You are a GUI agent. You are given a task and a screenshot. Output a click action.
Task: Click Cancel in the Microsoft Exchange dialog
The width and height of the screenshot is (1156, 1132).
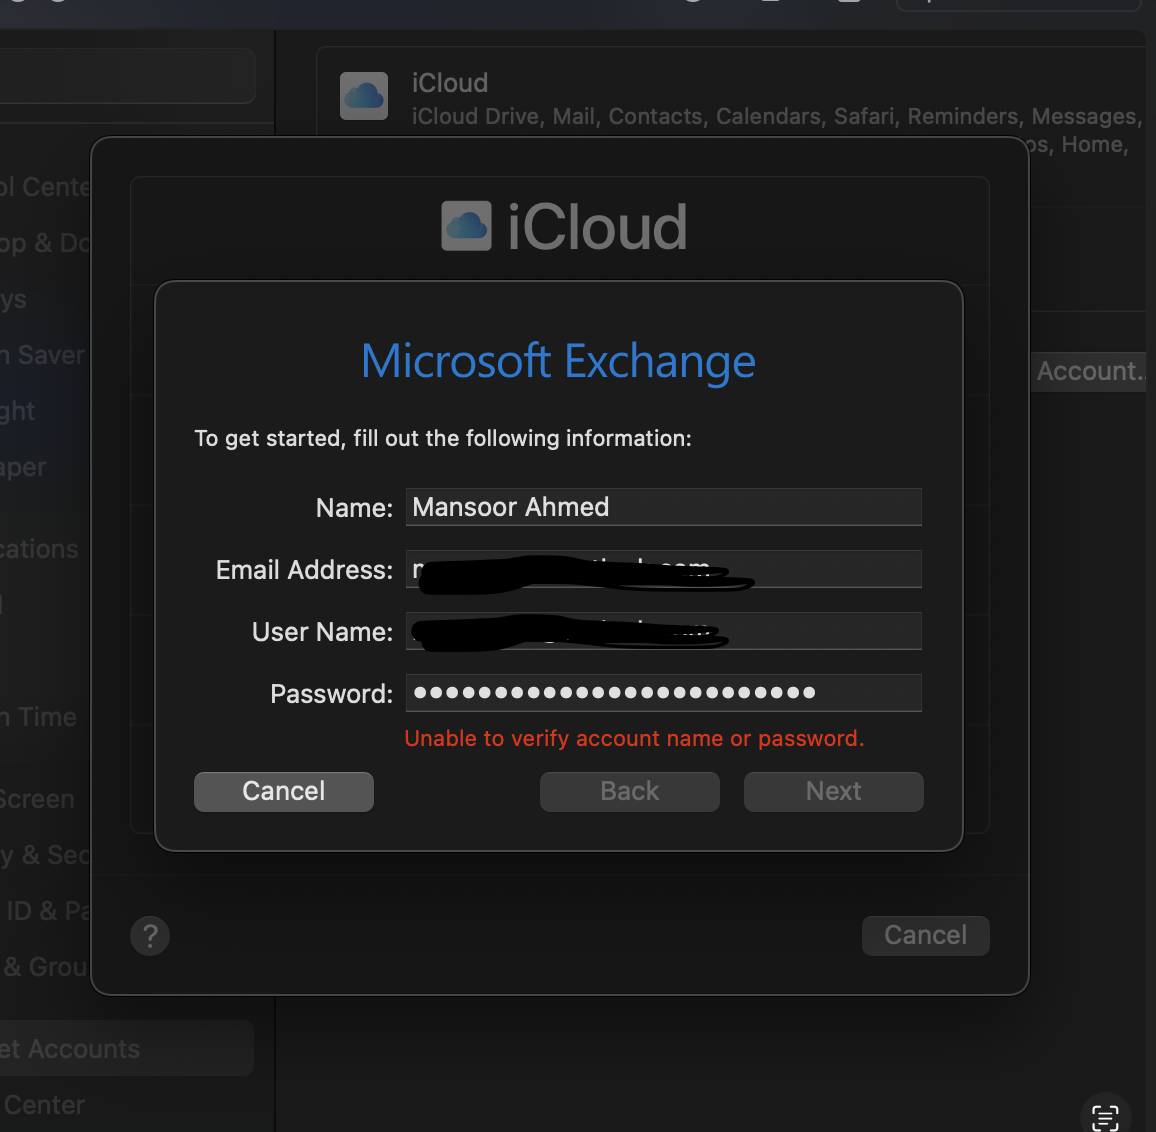(x=284, y=791)
